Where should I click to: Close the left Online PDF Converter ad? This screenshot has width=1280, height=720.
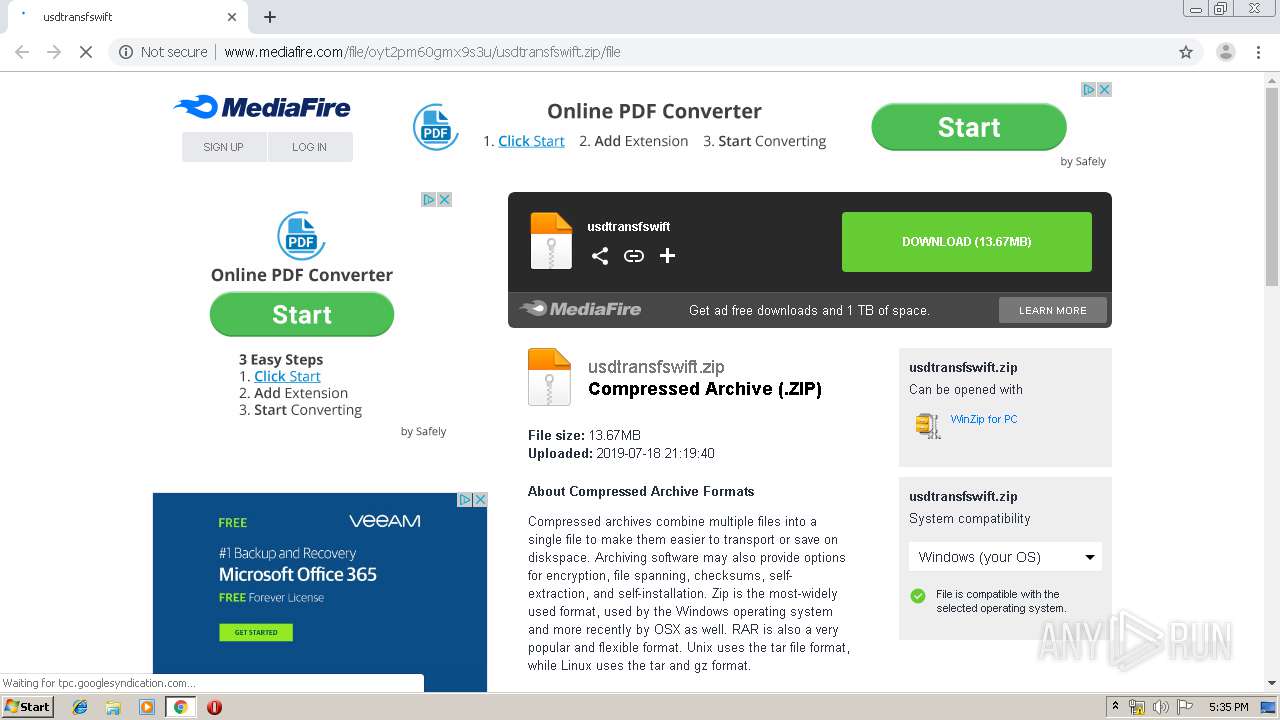(x=445, y=199)
